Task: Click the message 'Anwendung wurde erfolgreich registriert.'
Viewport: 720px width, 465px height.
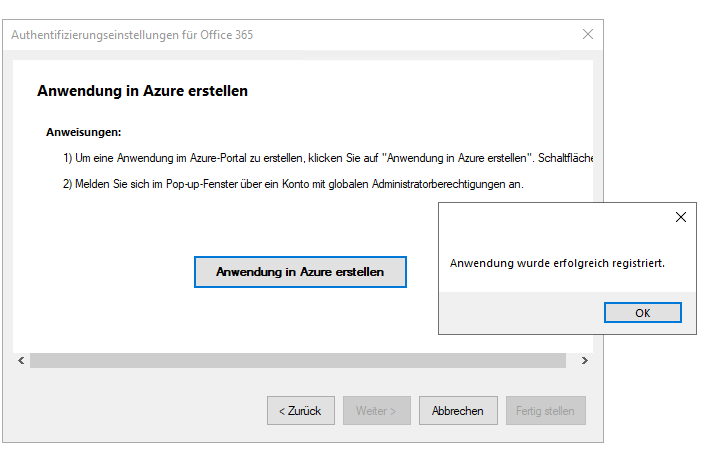Action: coord(557,263)
